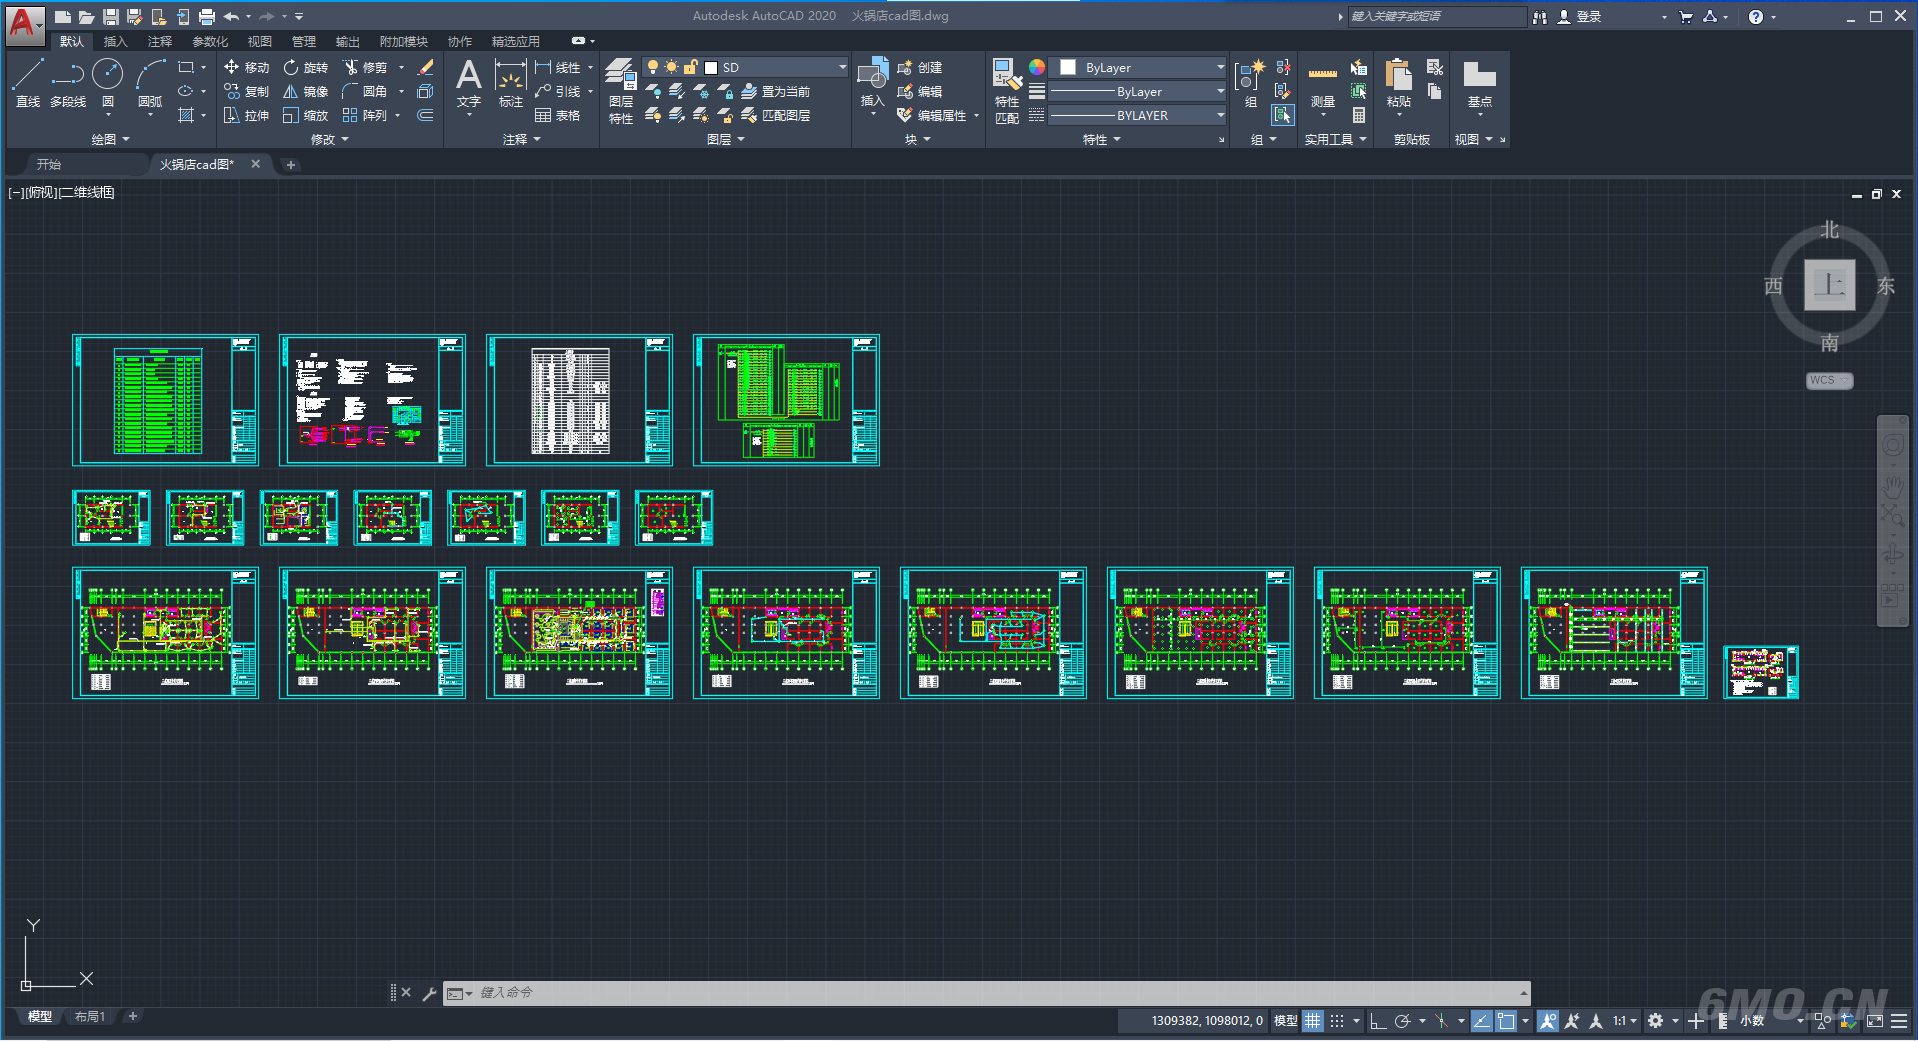This screenshot has width=1918, height=1041.
Task: Open the 视图 ribbon tab
Action: [x=260, y=41]
